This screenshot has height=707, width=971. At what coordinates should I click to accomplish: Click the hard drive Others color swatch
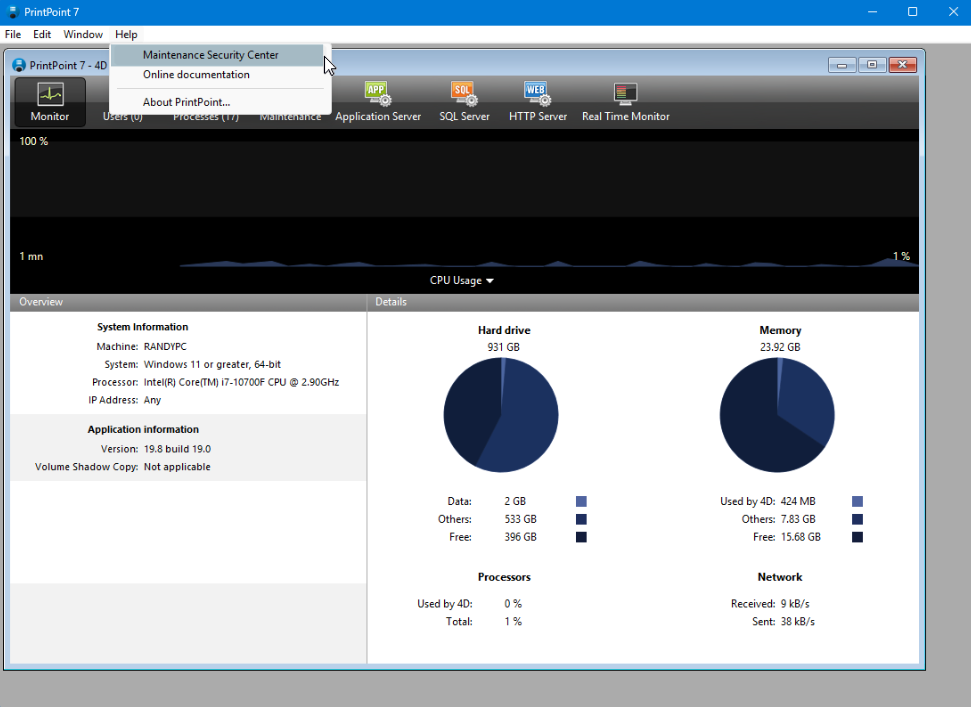point(581,519)
